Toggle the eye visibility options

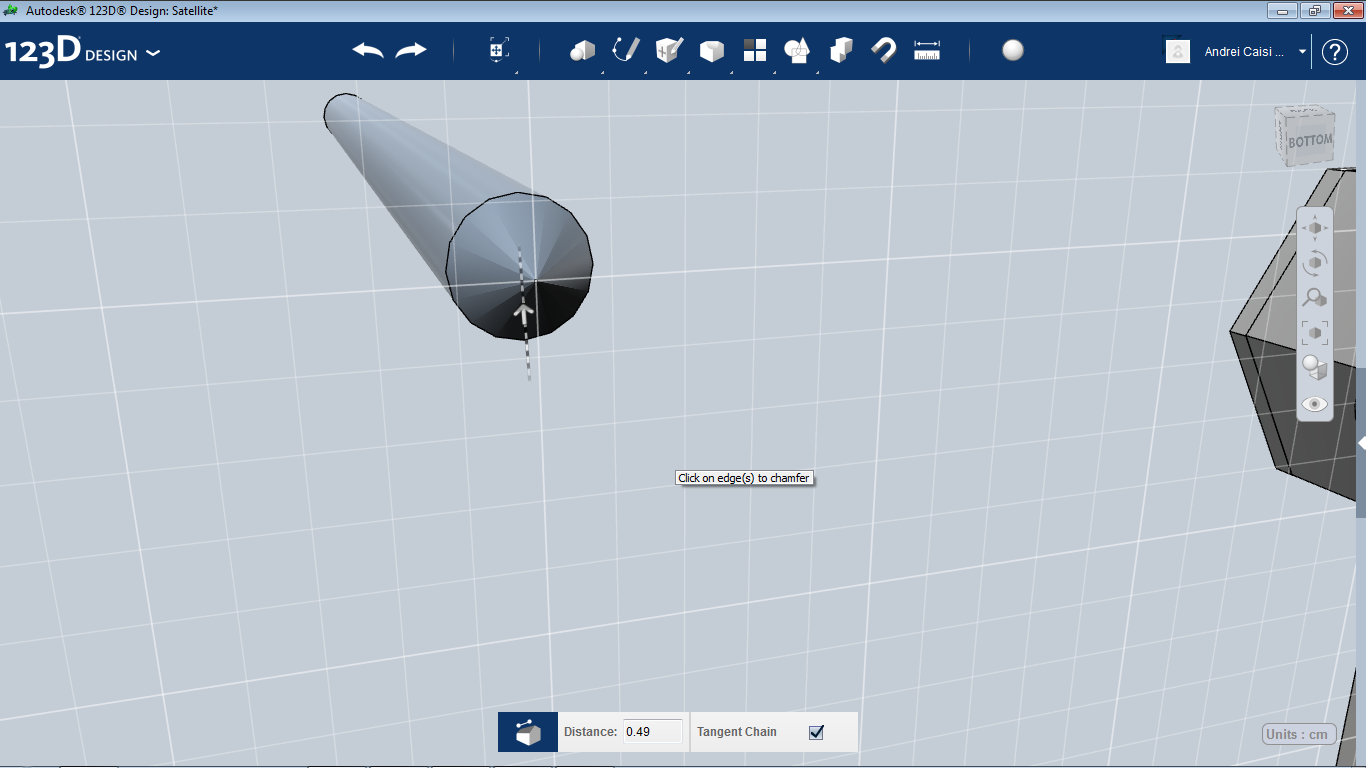tap(1315, 404)
